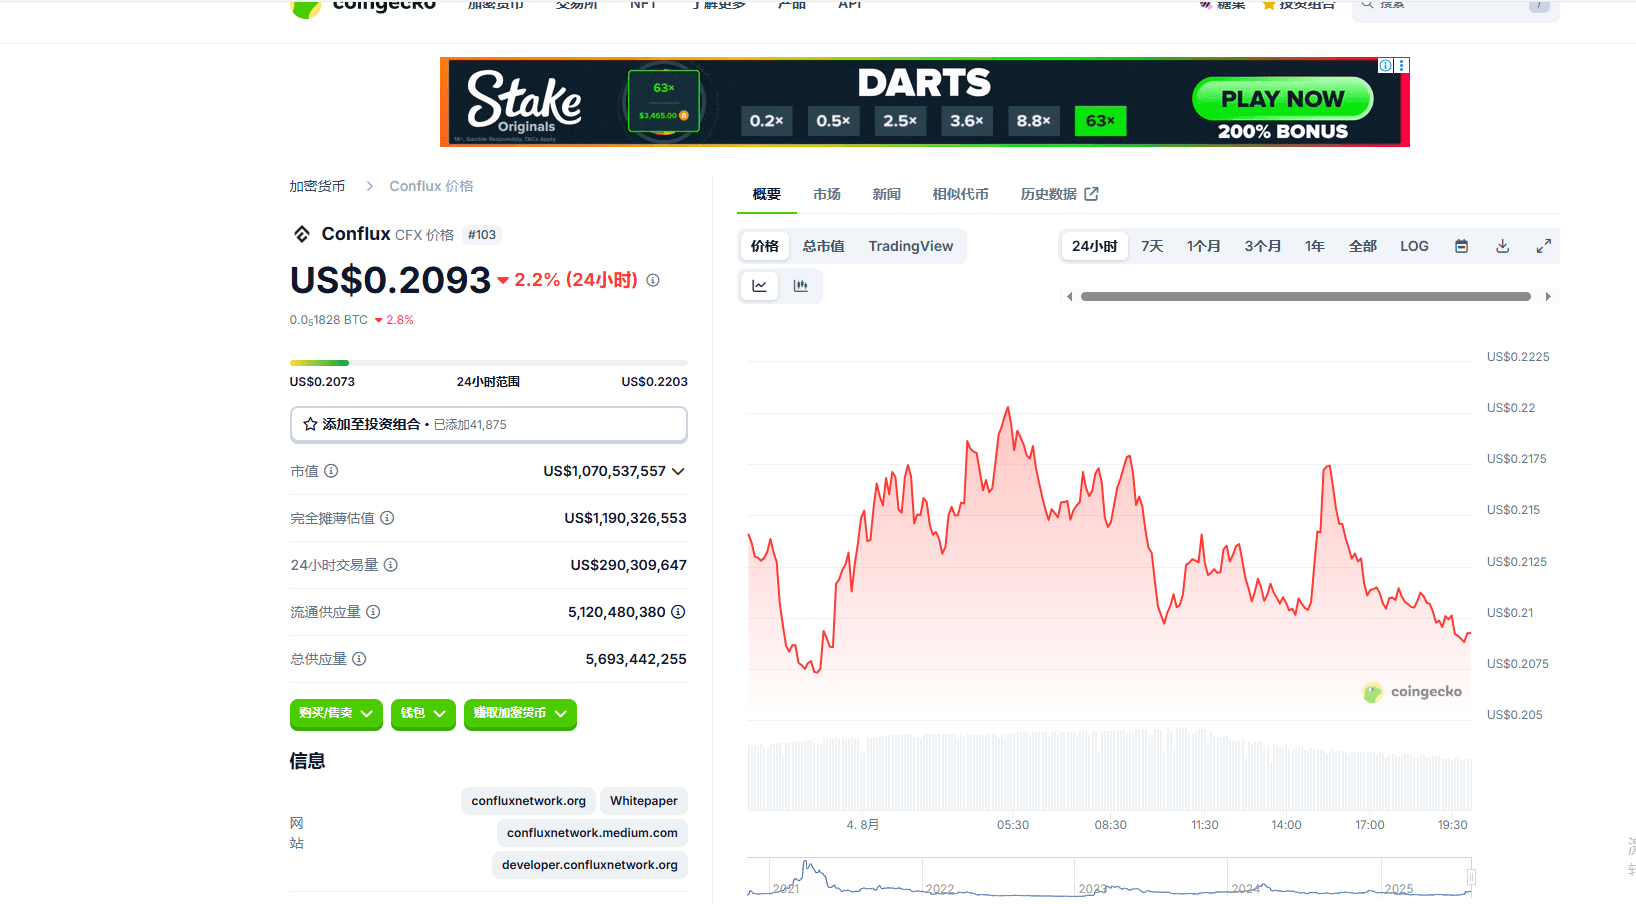Open the 市场 tab

(x=827, y=194)
